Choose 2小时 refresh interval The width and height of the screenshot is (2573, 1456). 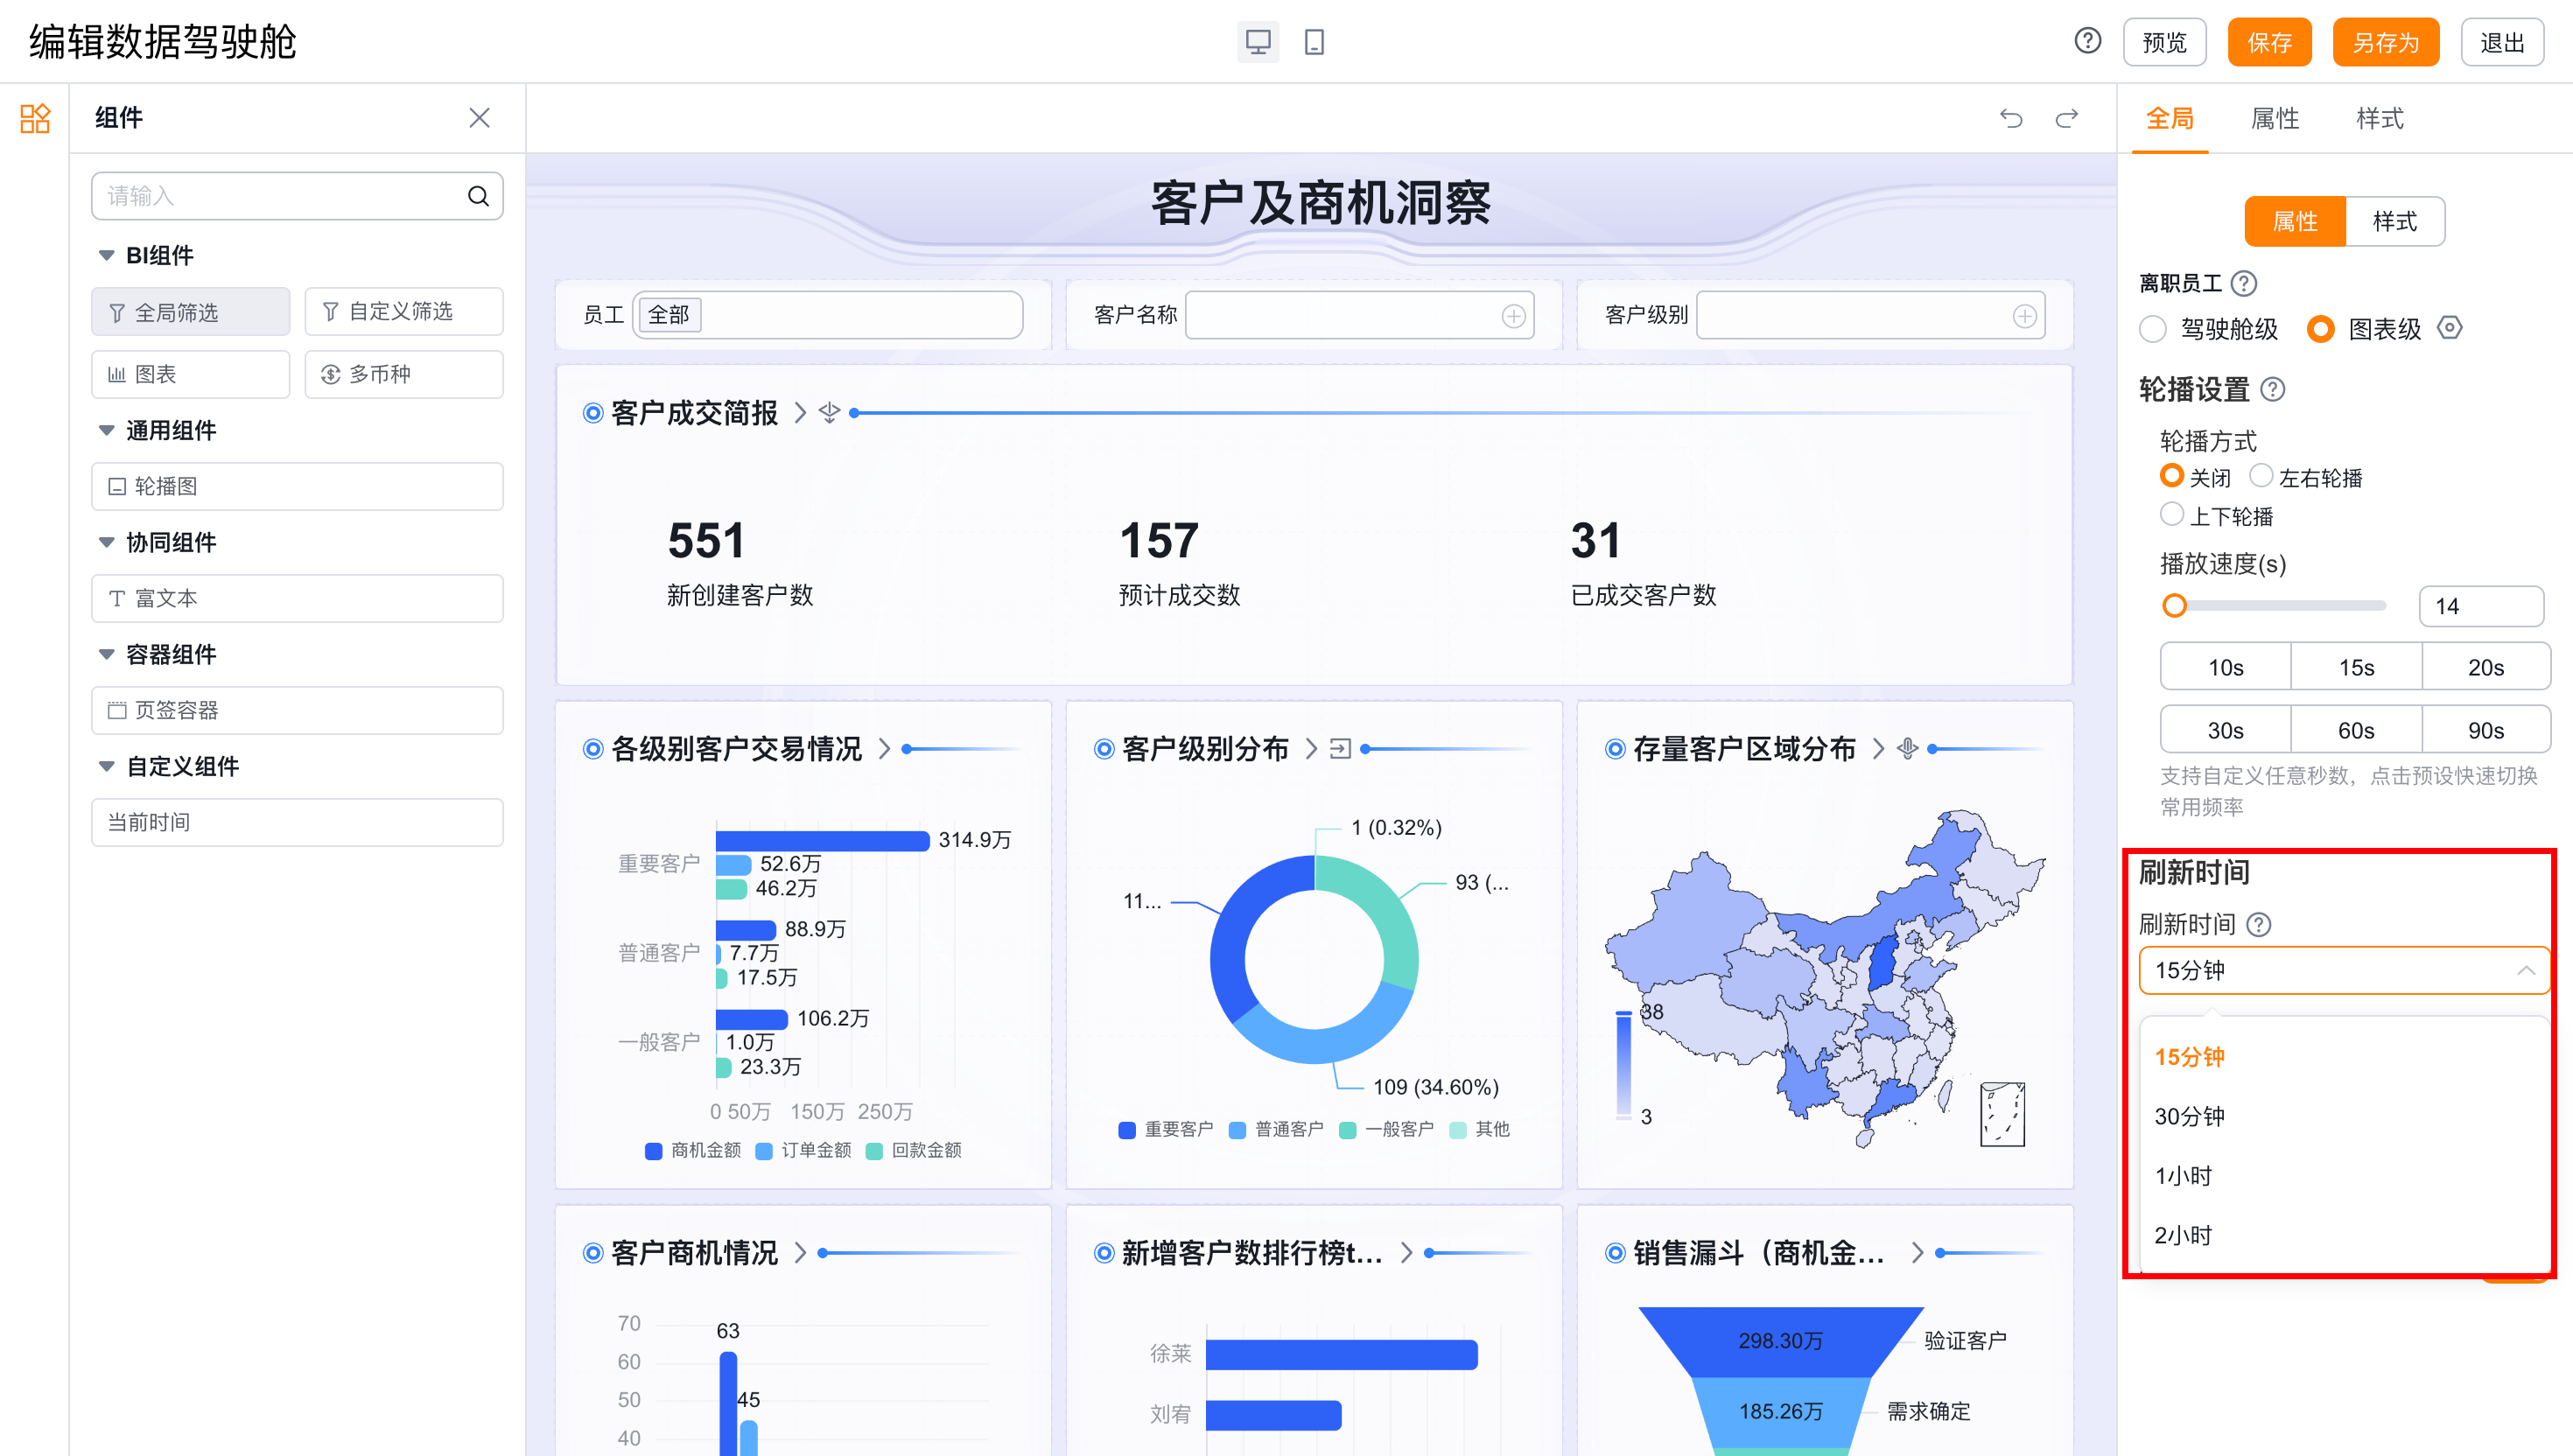[2343, 1236]
